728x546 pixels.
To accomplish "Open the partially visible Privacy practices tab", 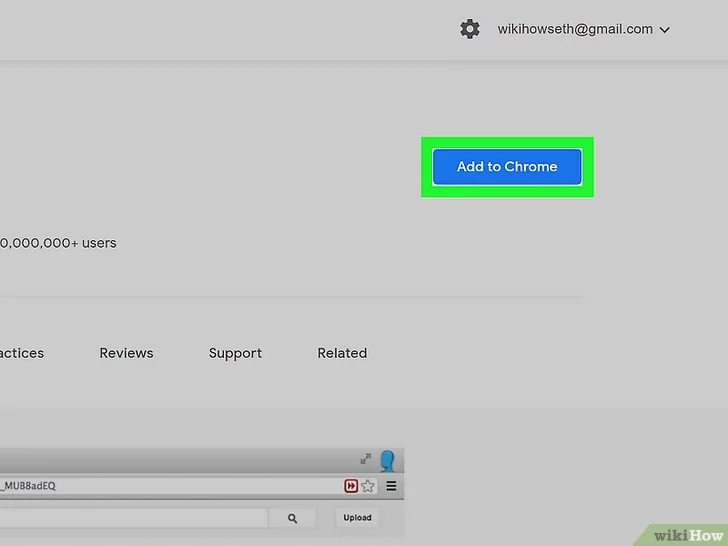I will coord(21,353).
